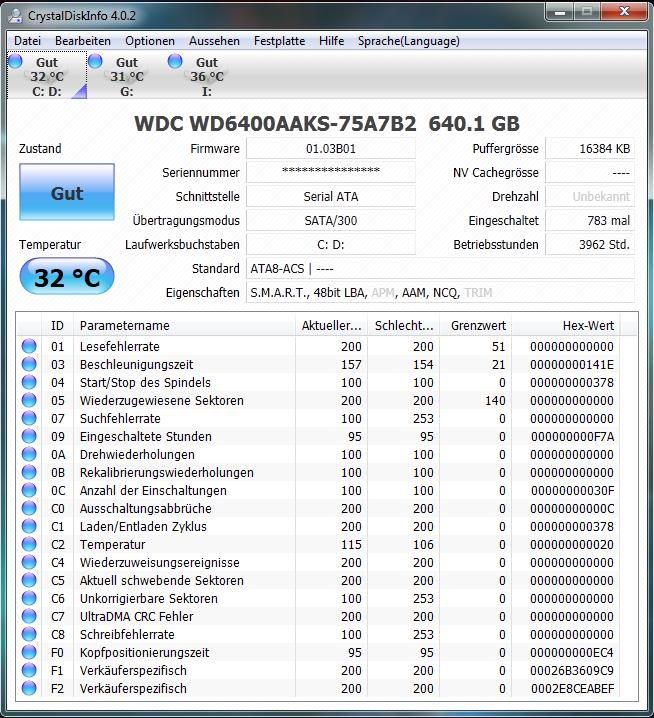Select the UltraDMA CRC Fehler parameter name
The height and width of the screenshot is (718, 654).
136,616
